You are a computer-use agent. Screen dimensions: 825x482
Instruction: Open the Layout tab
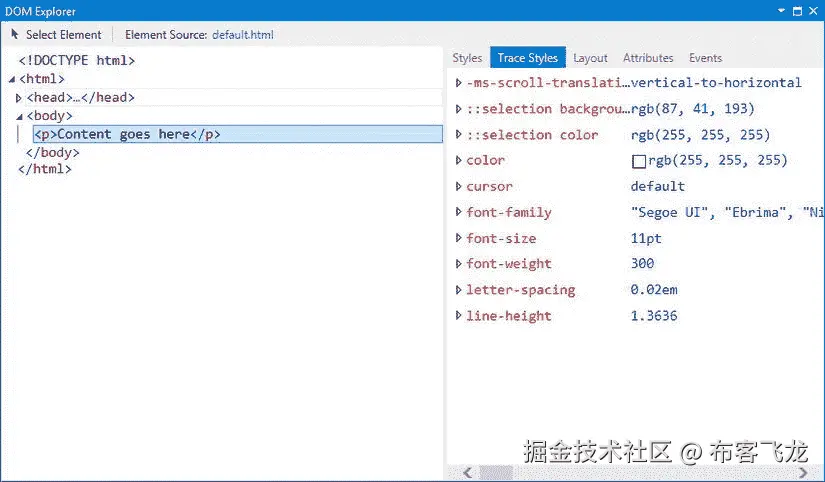pos(590,58)
